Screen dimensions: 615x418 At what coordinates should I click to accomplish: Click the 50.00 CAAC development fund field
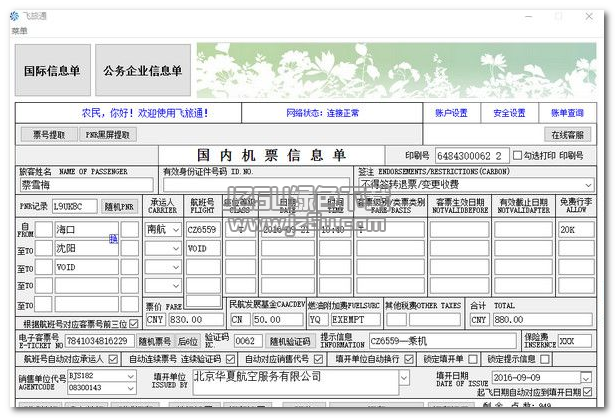278,320
